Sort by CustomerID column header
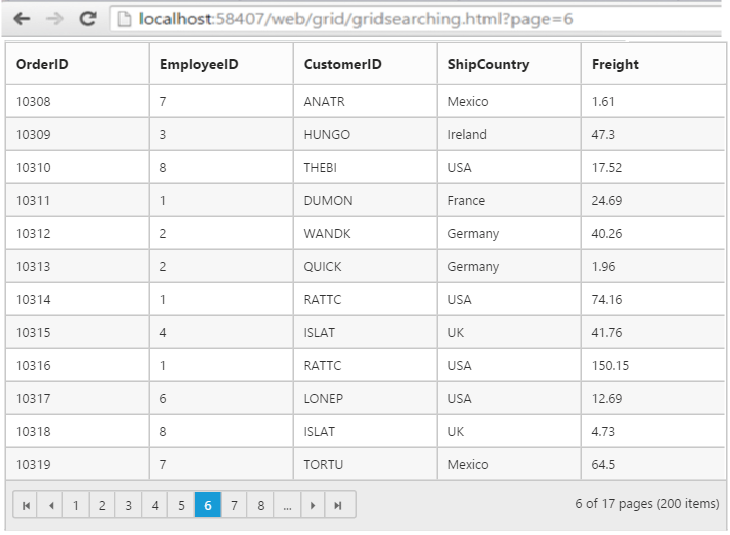730x535 pixels. tap(365, 64)
